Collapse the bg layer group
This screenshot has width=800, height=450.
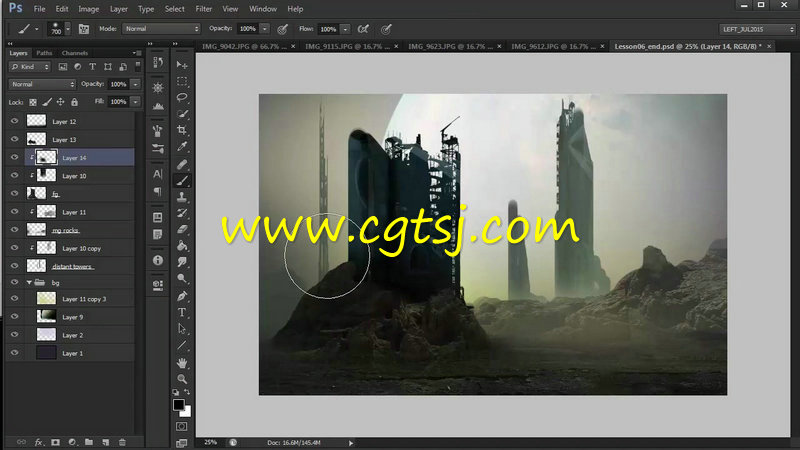29,282
